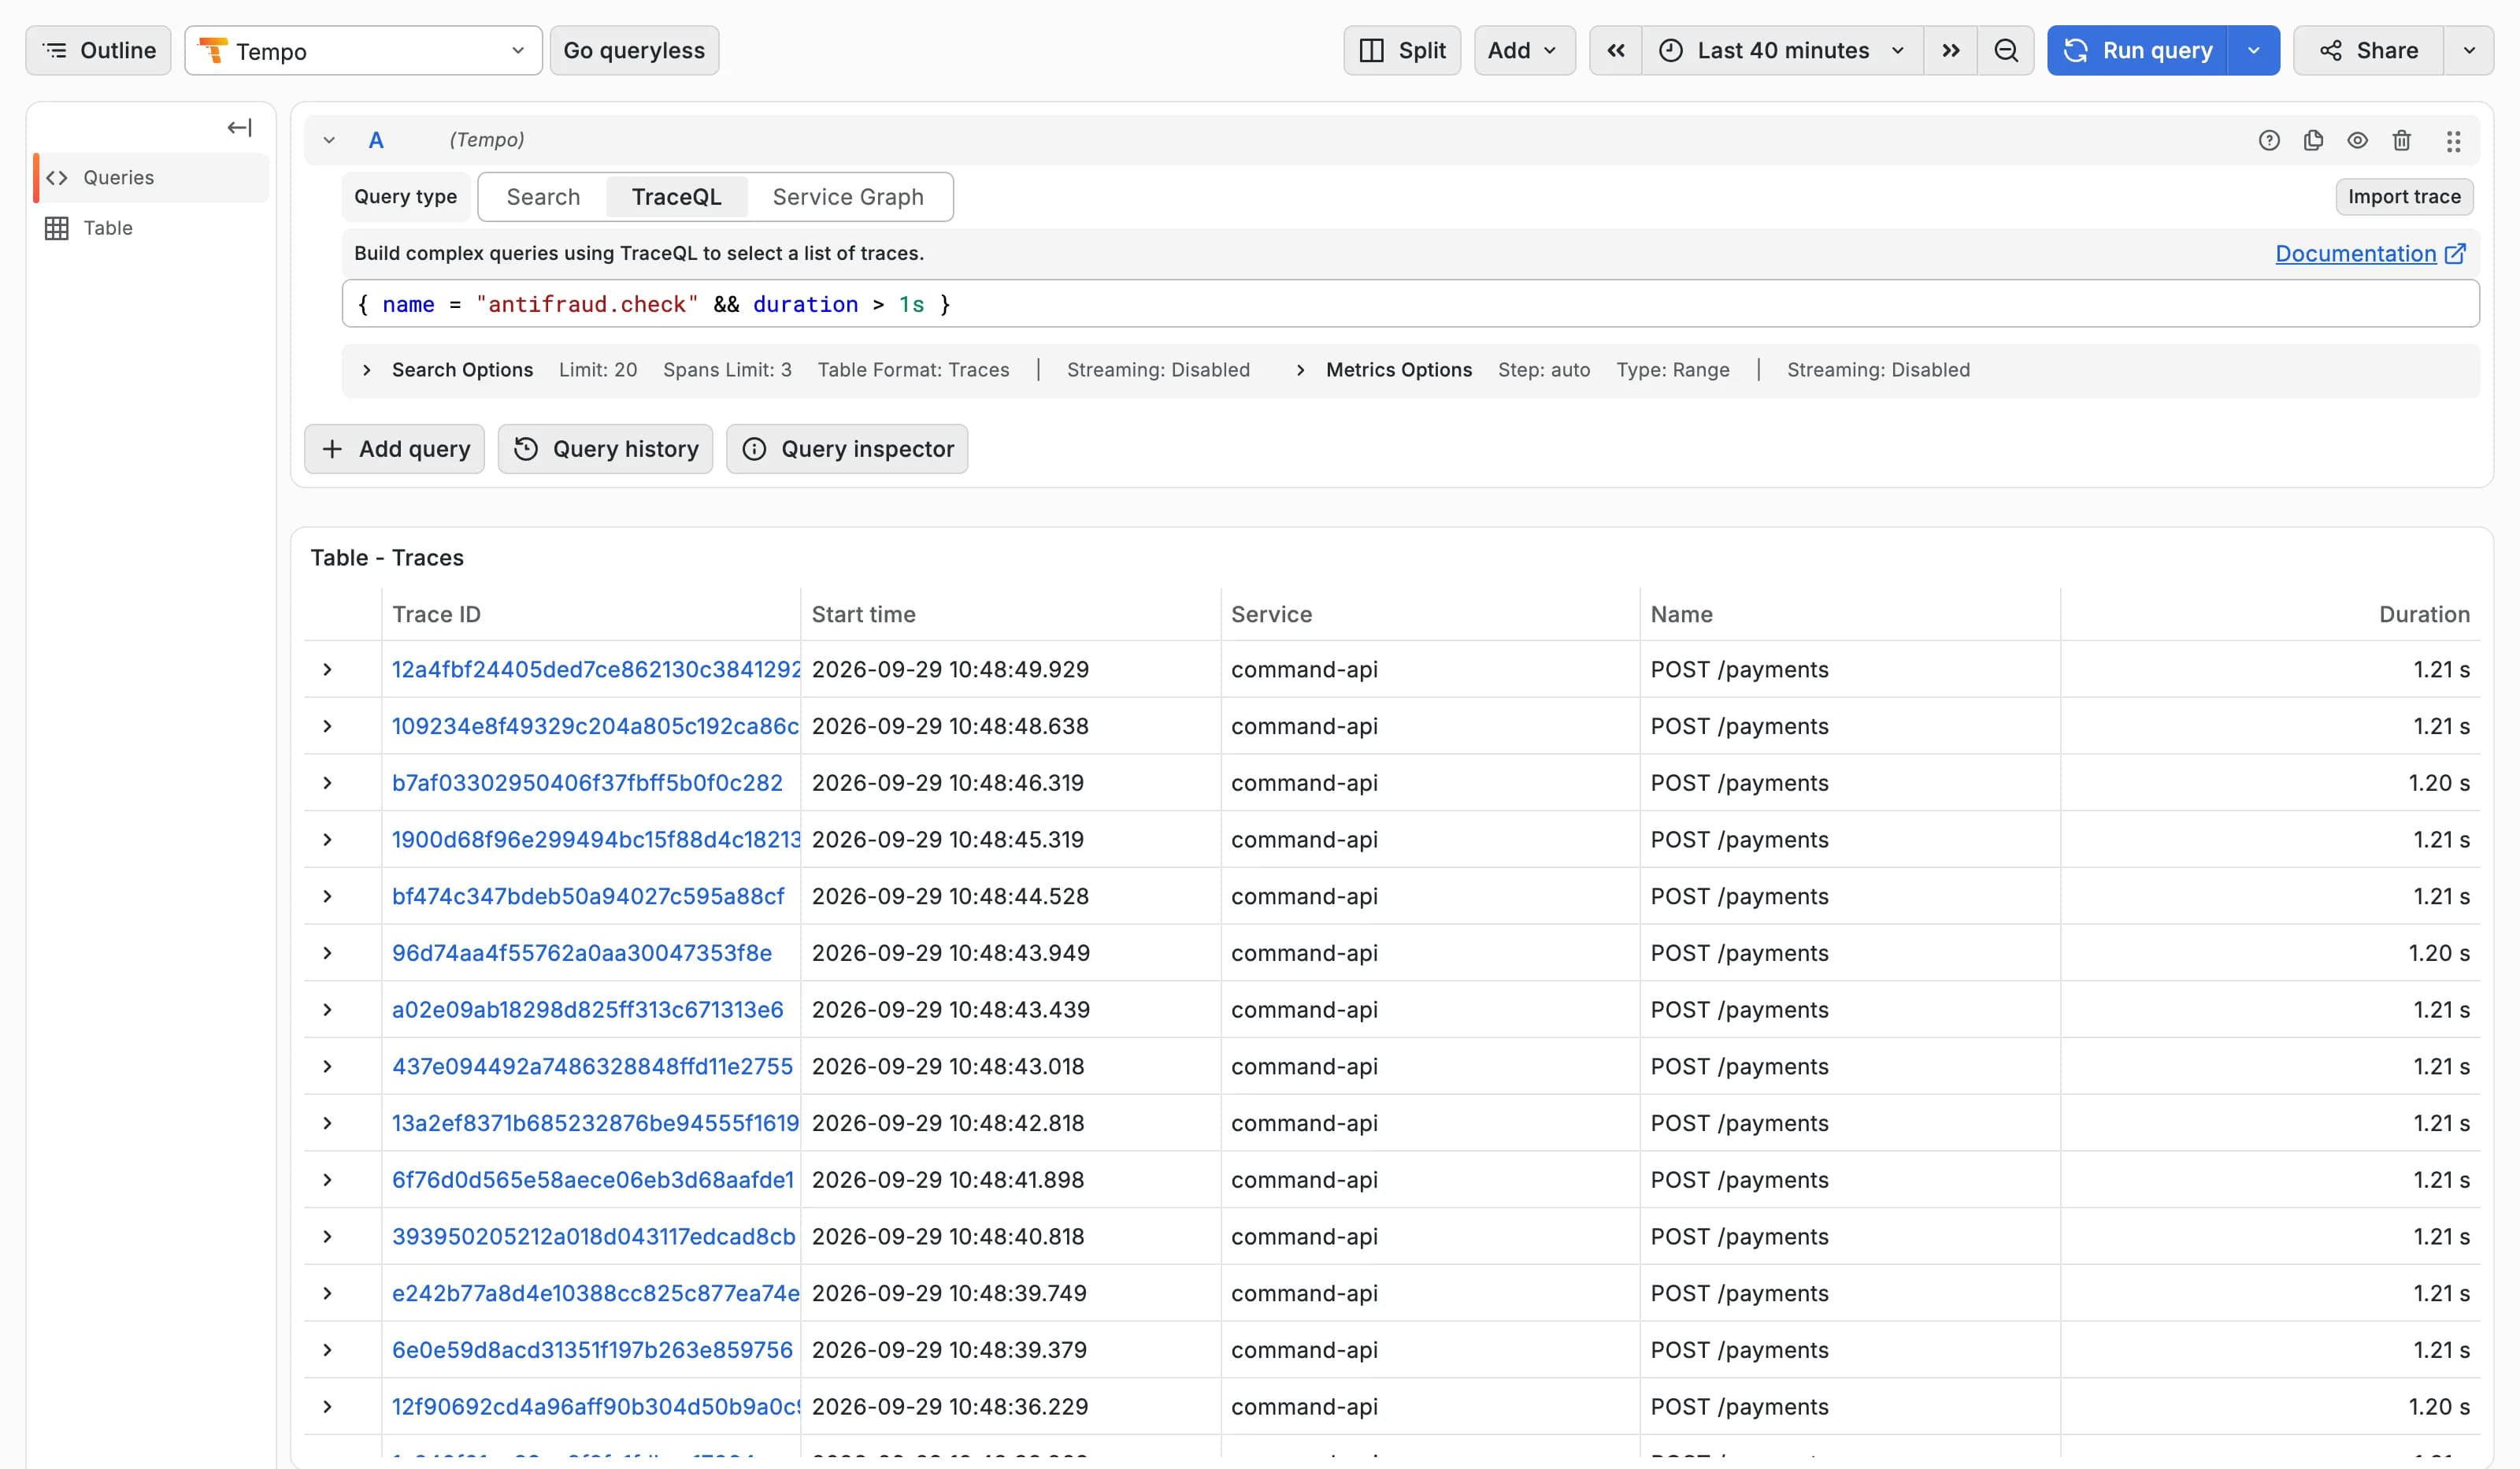Viewport: 2520px width, 1469px height.
Task: Run the query
Action: click(x=2137, y=50)
